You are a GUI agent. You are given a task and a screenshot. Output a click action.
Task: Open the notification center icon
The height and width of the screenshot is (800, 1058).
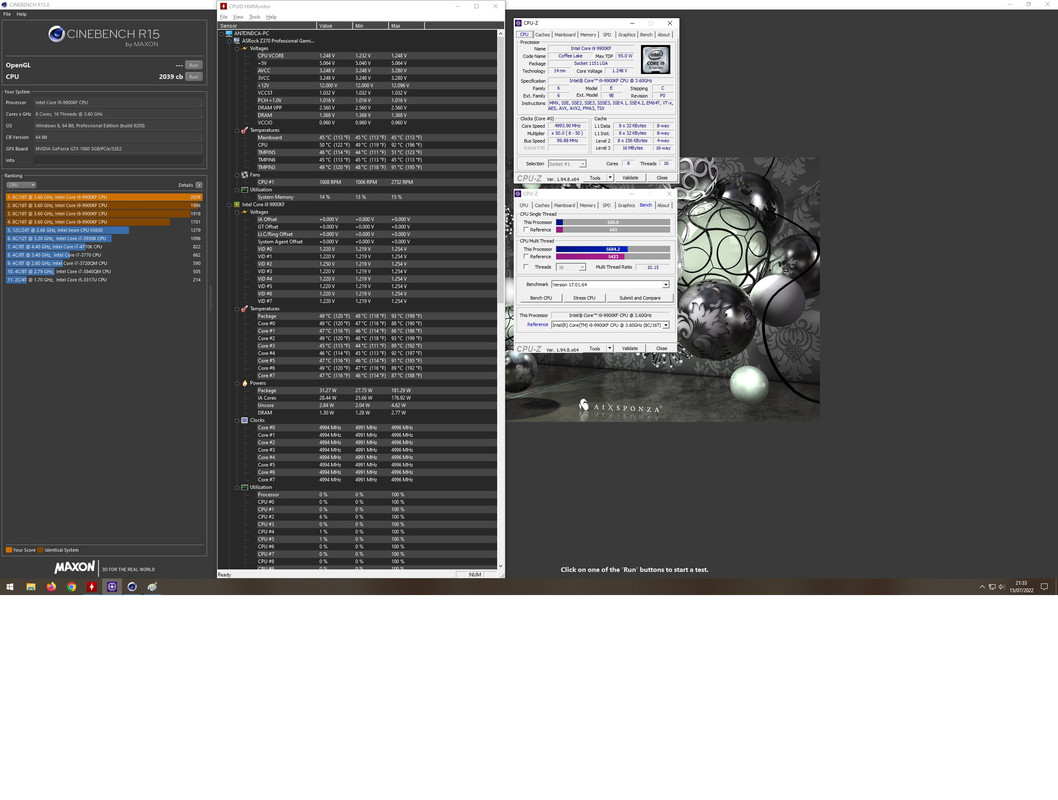point(1045,587)
